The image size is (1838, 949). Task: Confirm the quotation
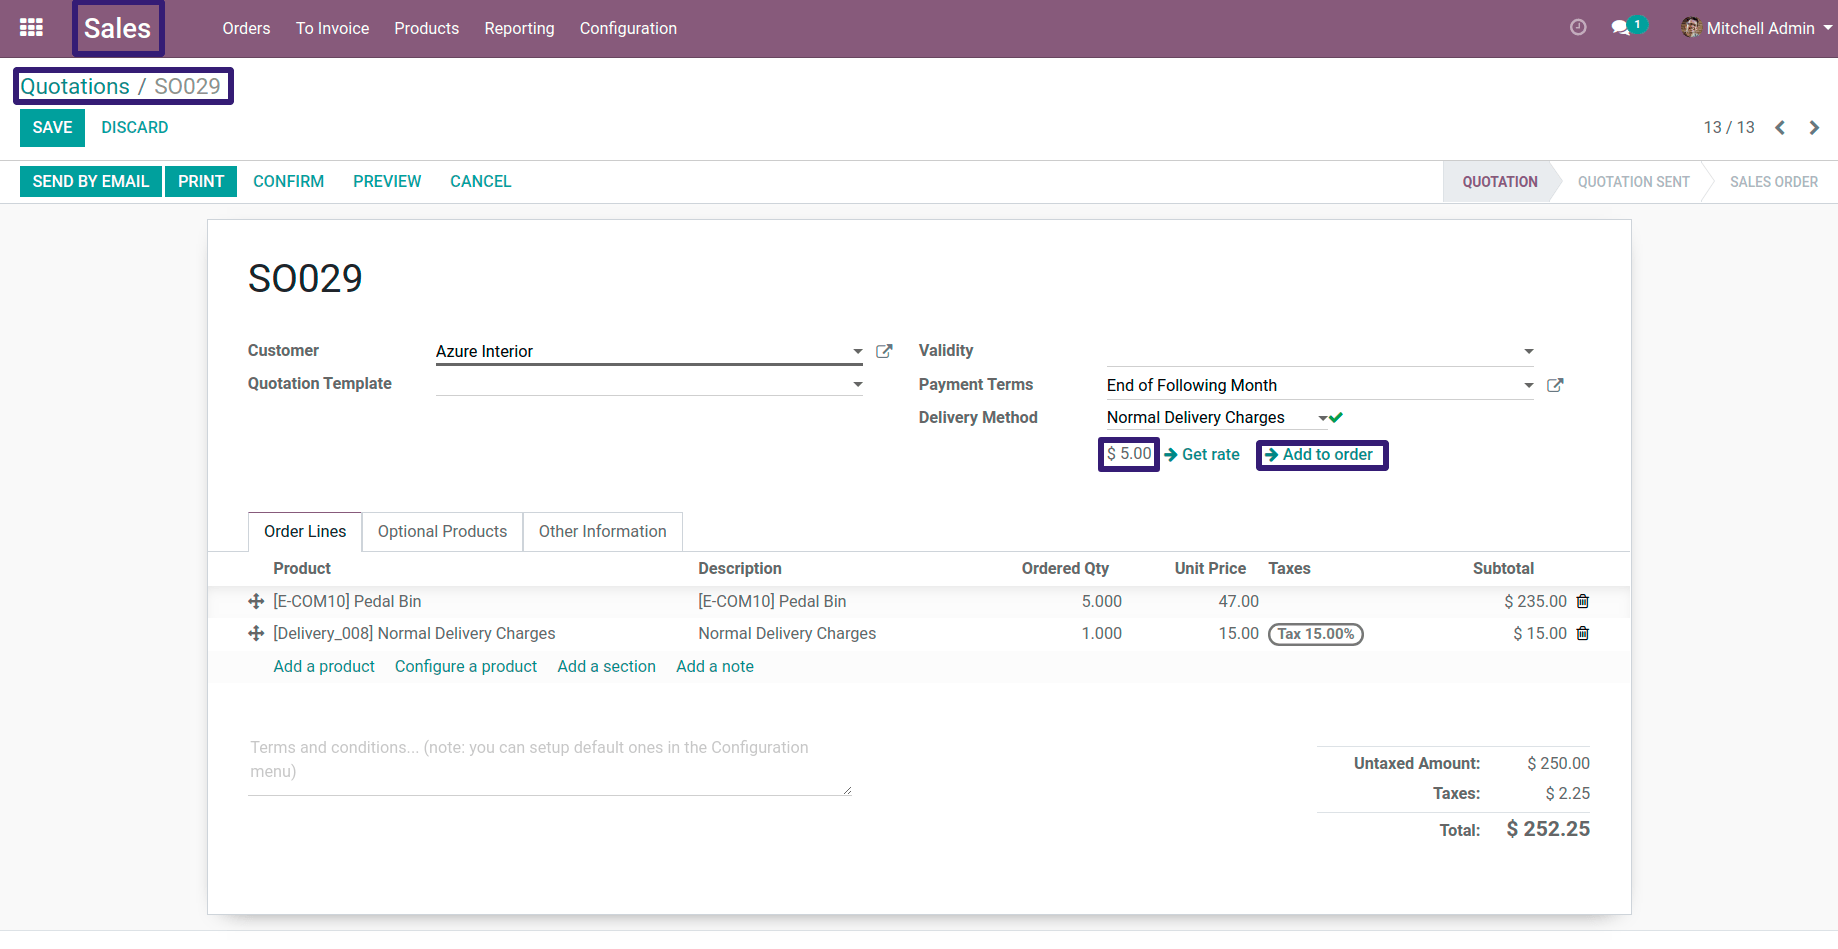[x=288, y=181]
